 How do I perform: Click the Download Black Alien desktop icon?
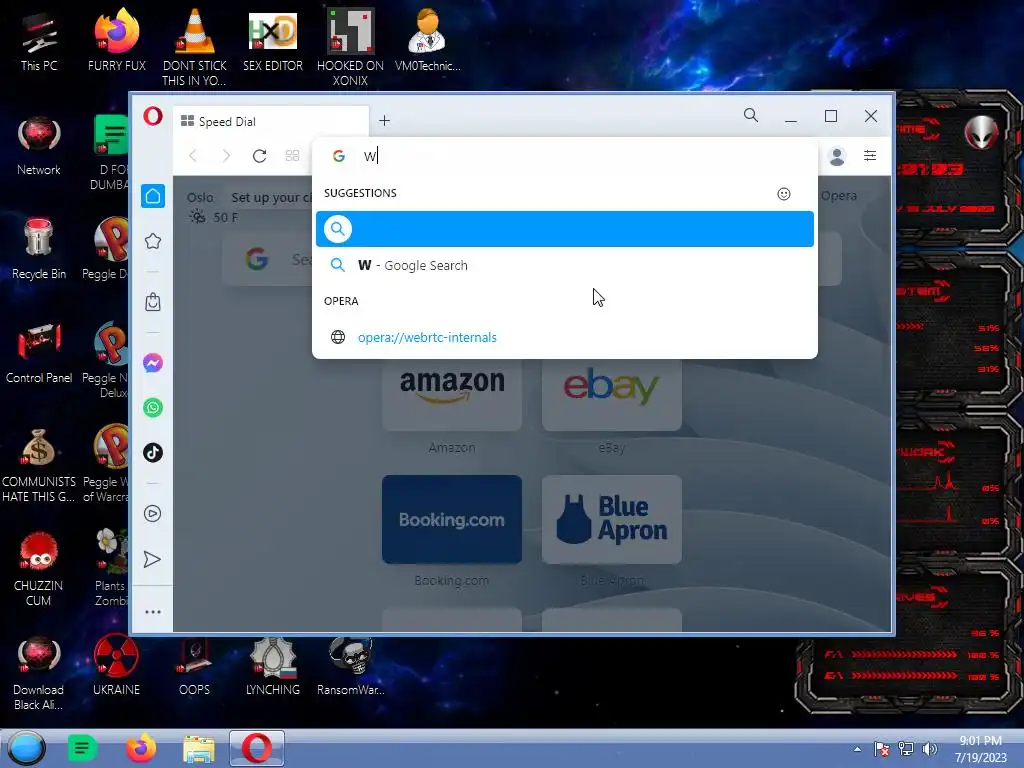[x=39, y=673]
